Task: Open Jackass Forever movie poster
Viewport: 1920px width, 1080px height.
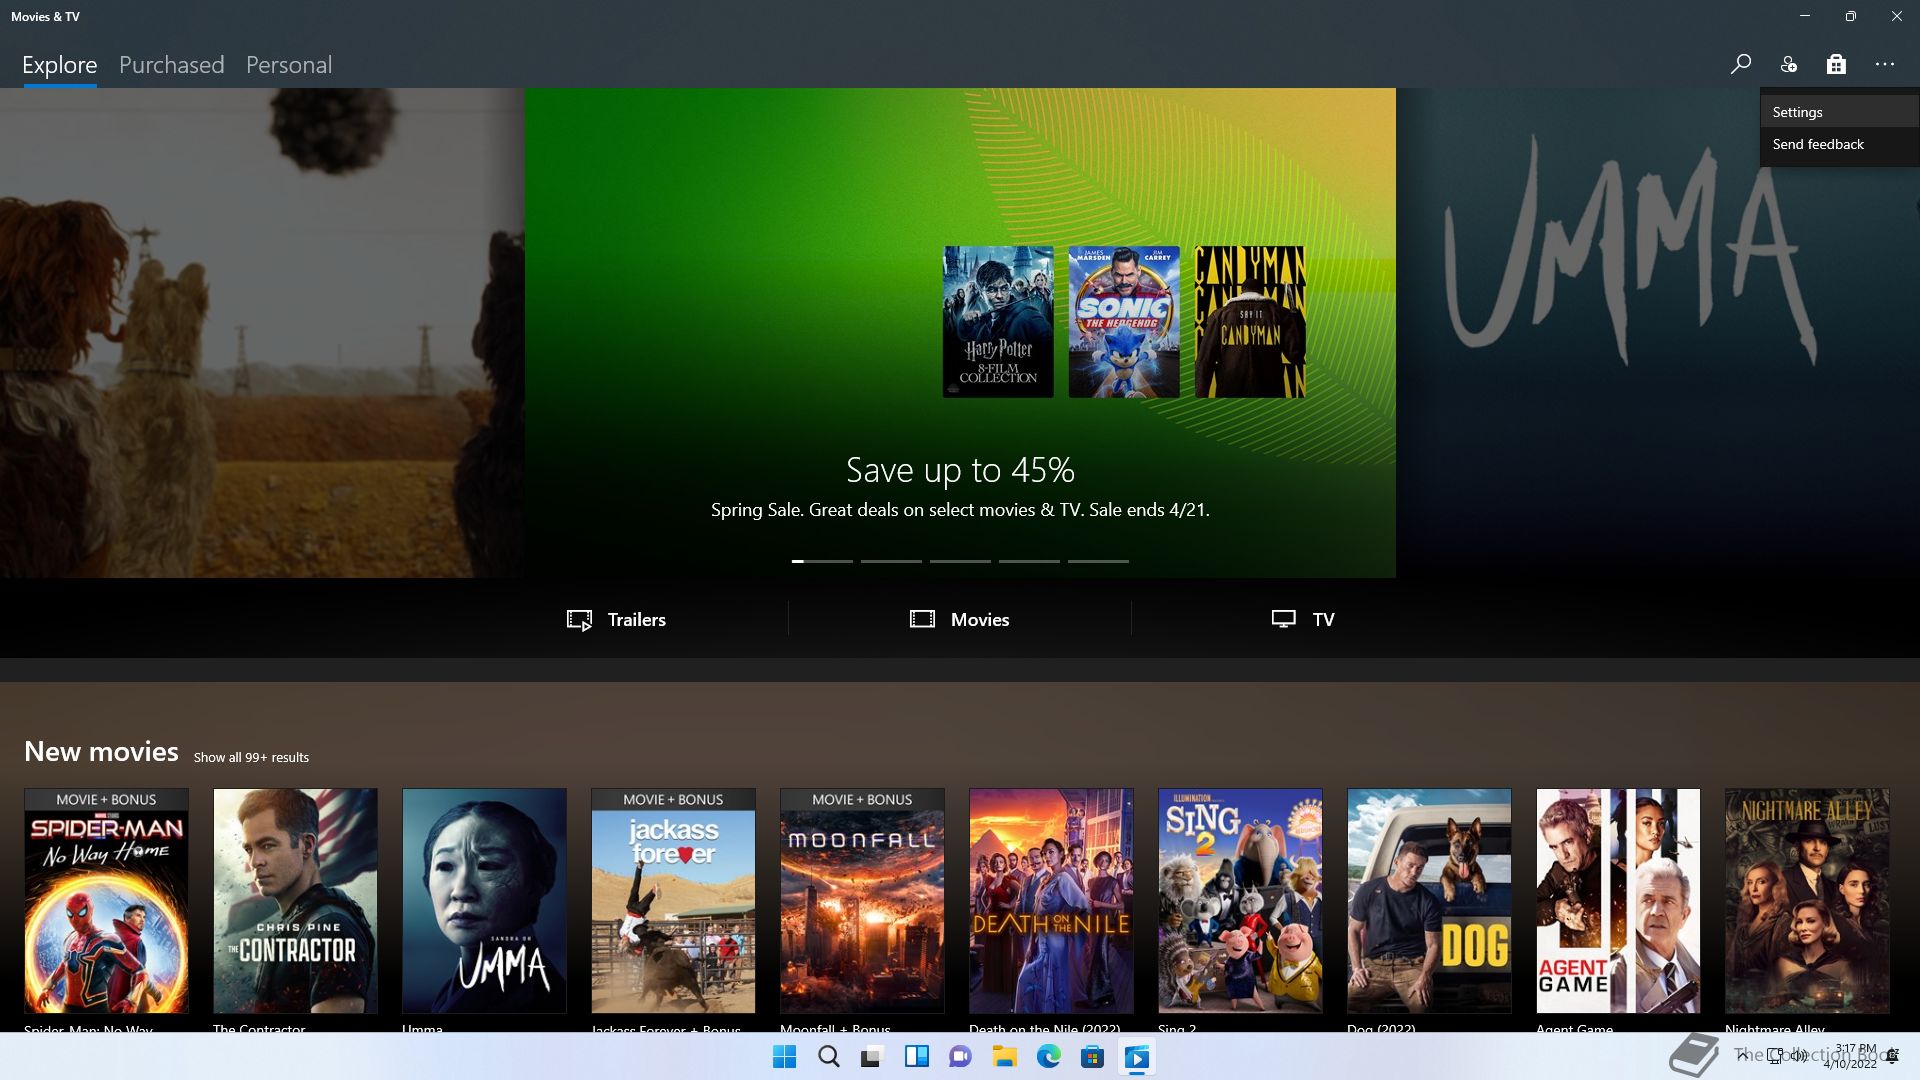Action: coord(673,901)
